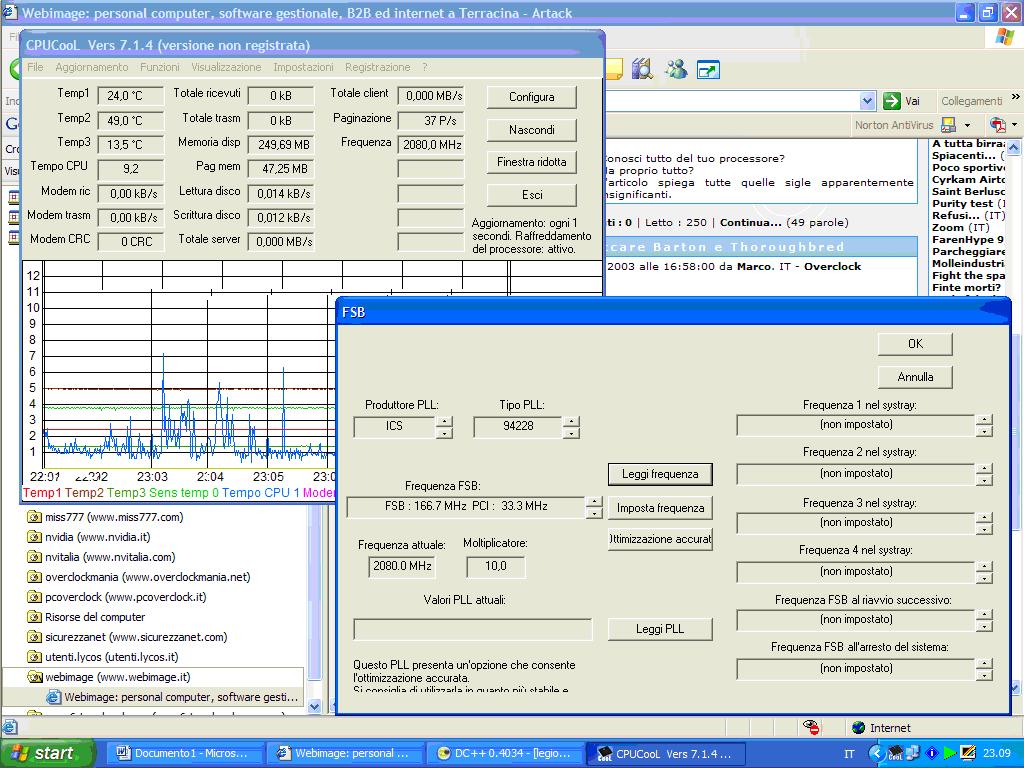Click the Risorse del computer folder icon
The width and height of the screenshot is (1024, 768).
coord(34,617)
